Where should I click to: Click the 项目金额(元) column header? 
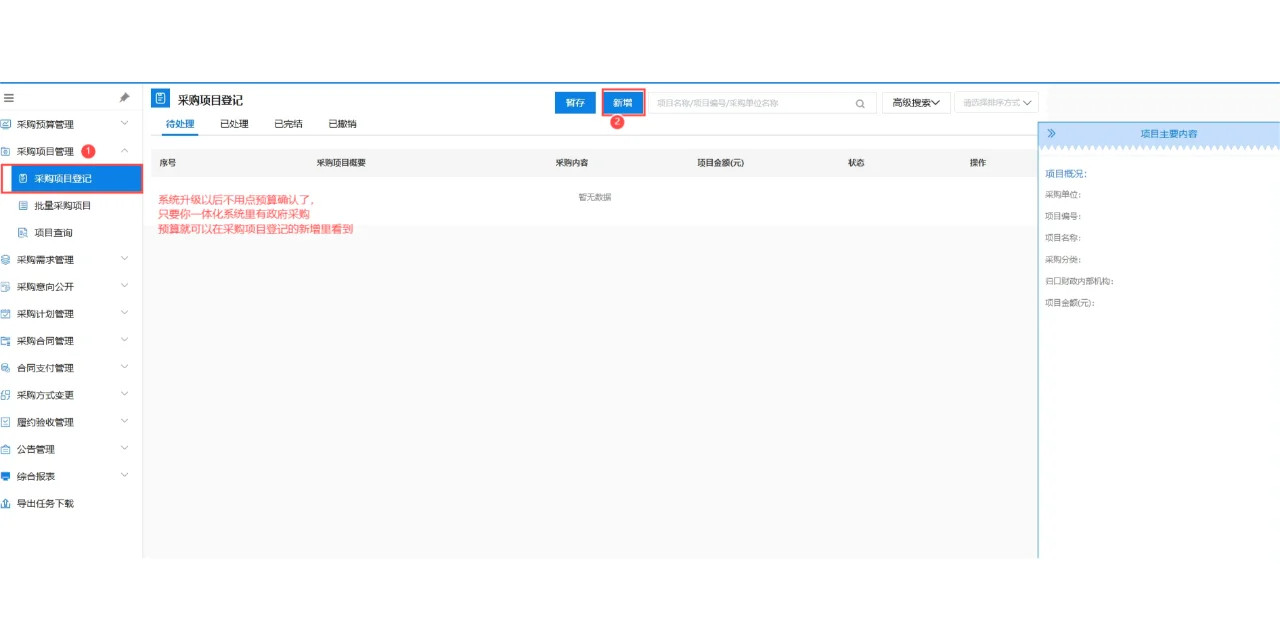(720, 163)
